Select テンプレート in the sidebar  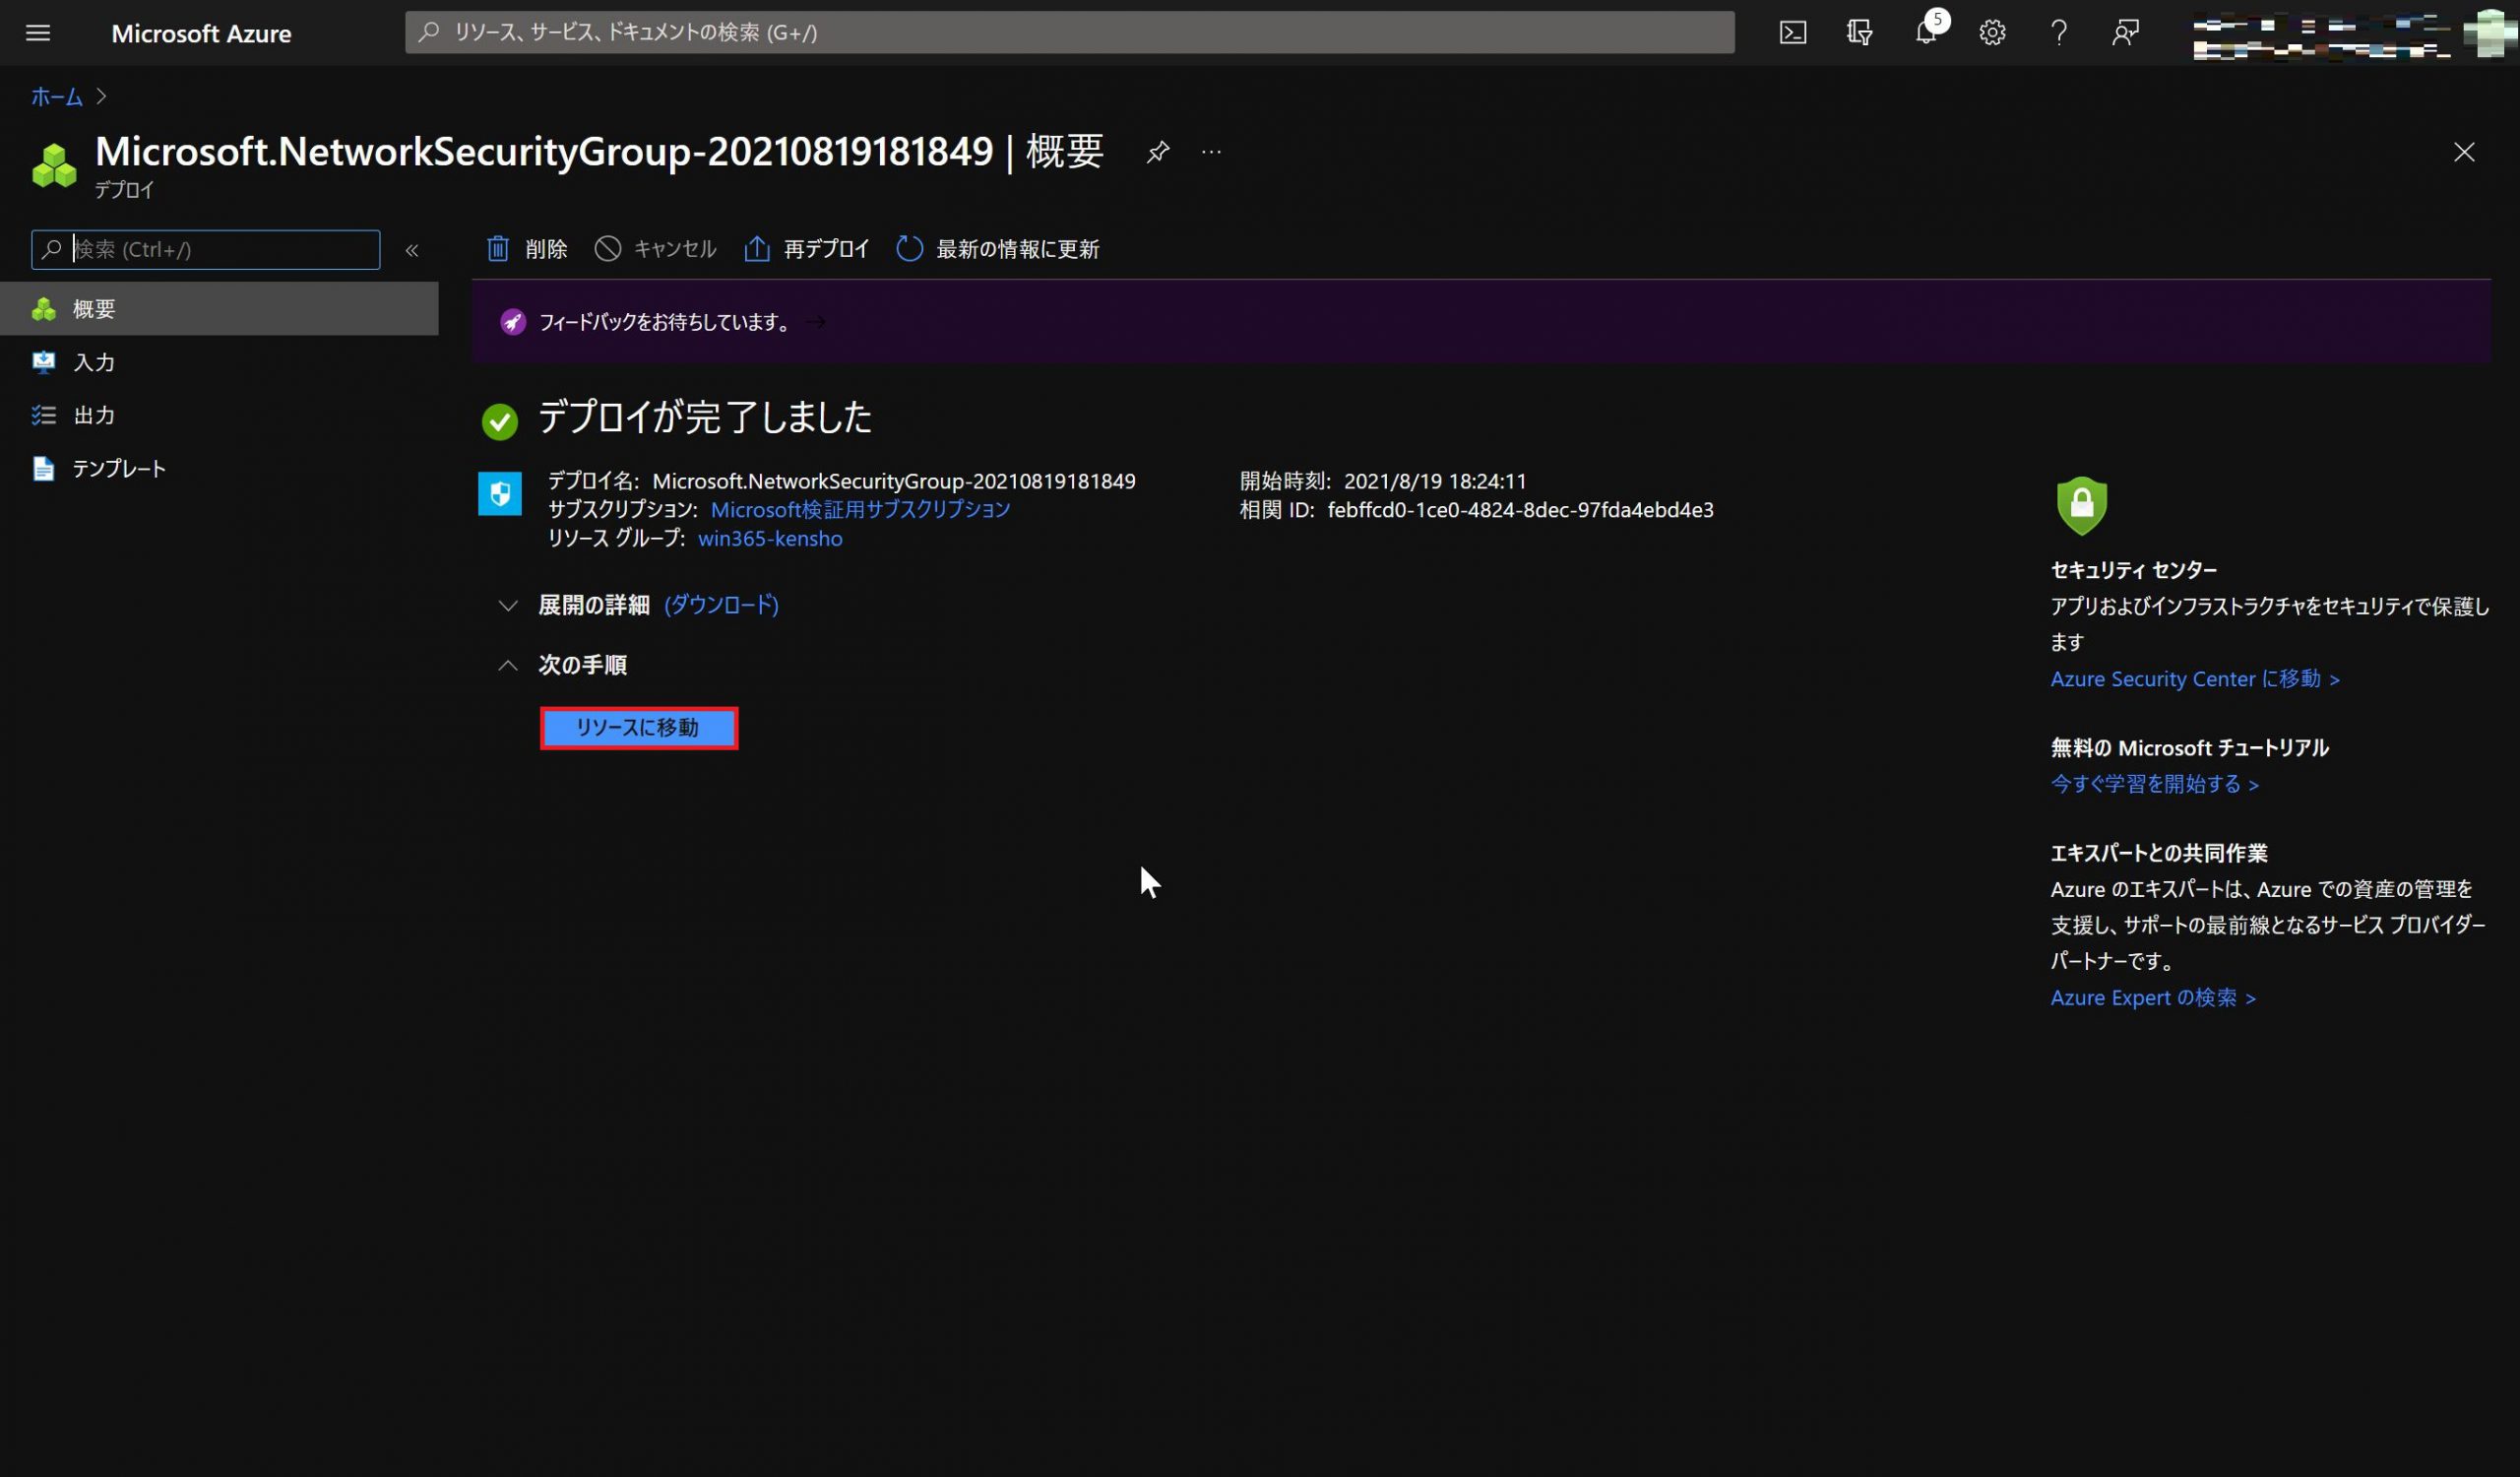pyautogui.click(x=118, y=468)
